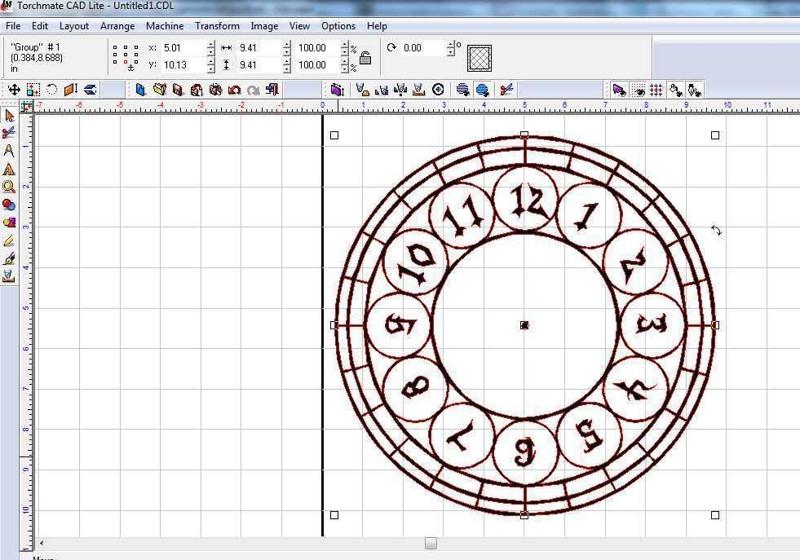This screenshot has width=800, height=560.
Task: Activate the magnifying glass zoom tool
Action: [9, 187]
